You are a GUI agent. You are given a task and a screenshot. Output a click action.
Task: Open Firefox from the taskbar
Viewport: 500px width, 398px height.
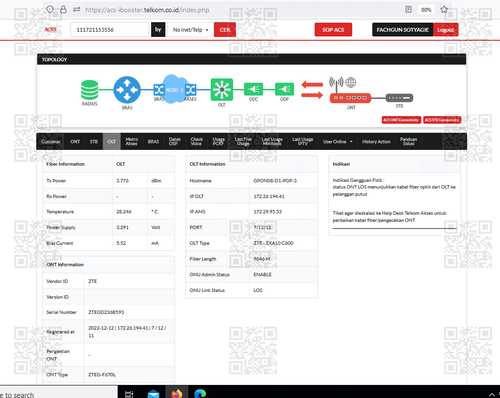click(x=177, y=394)
